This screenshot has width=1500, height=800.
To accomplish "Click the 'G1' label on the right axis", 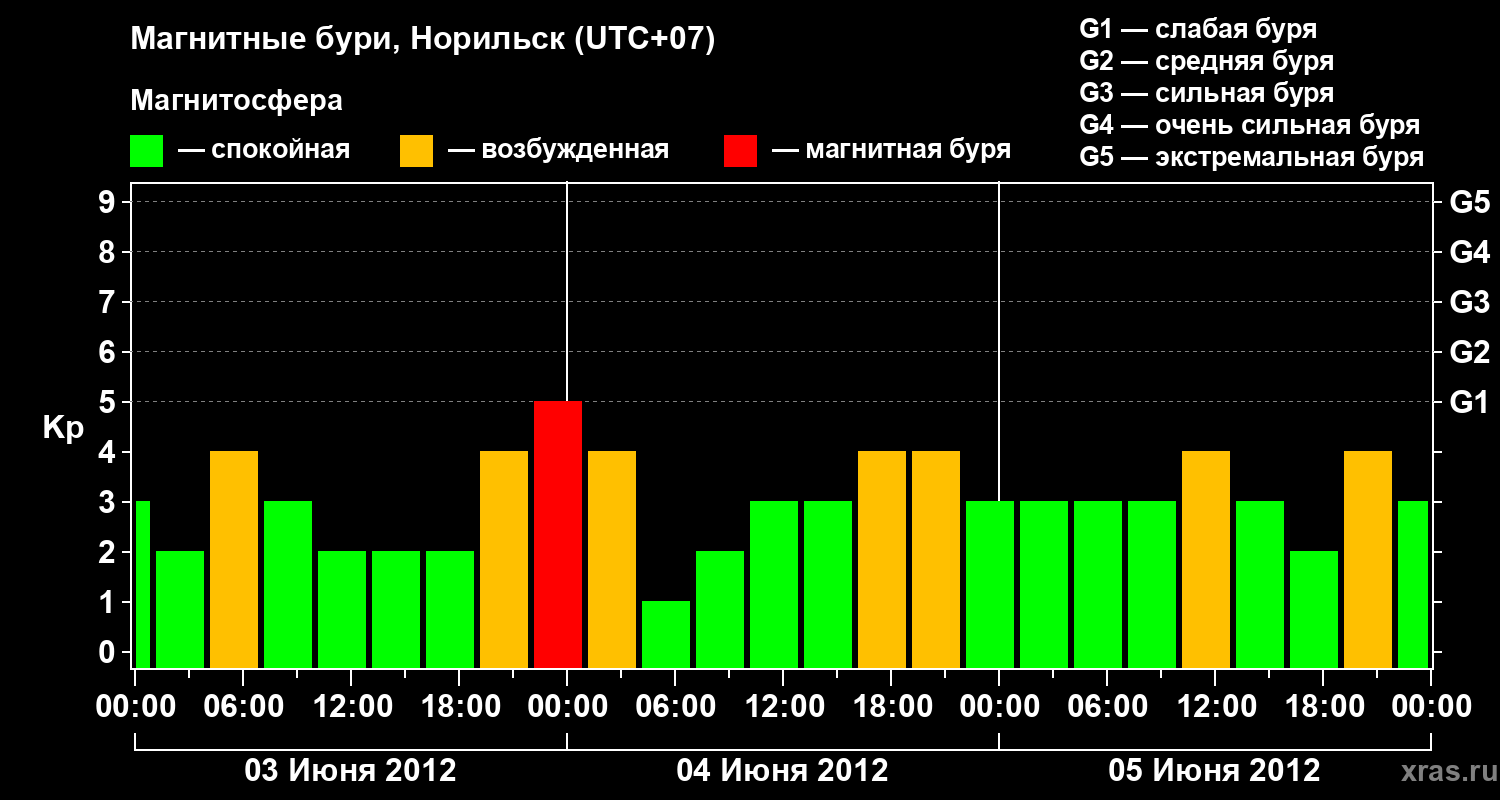I will 1469,402.
